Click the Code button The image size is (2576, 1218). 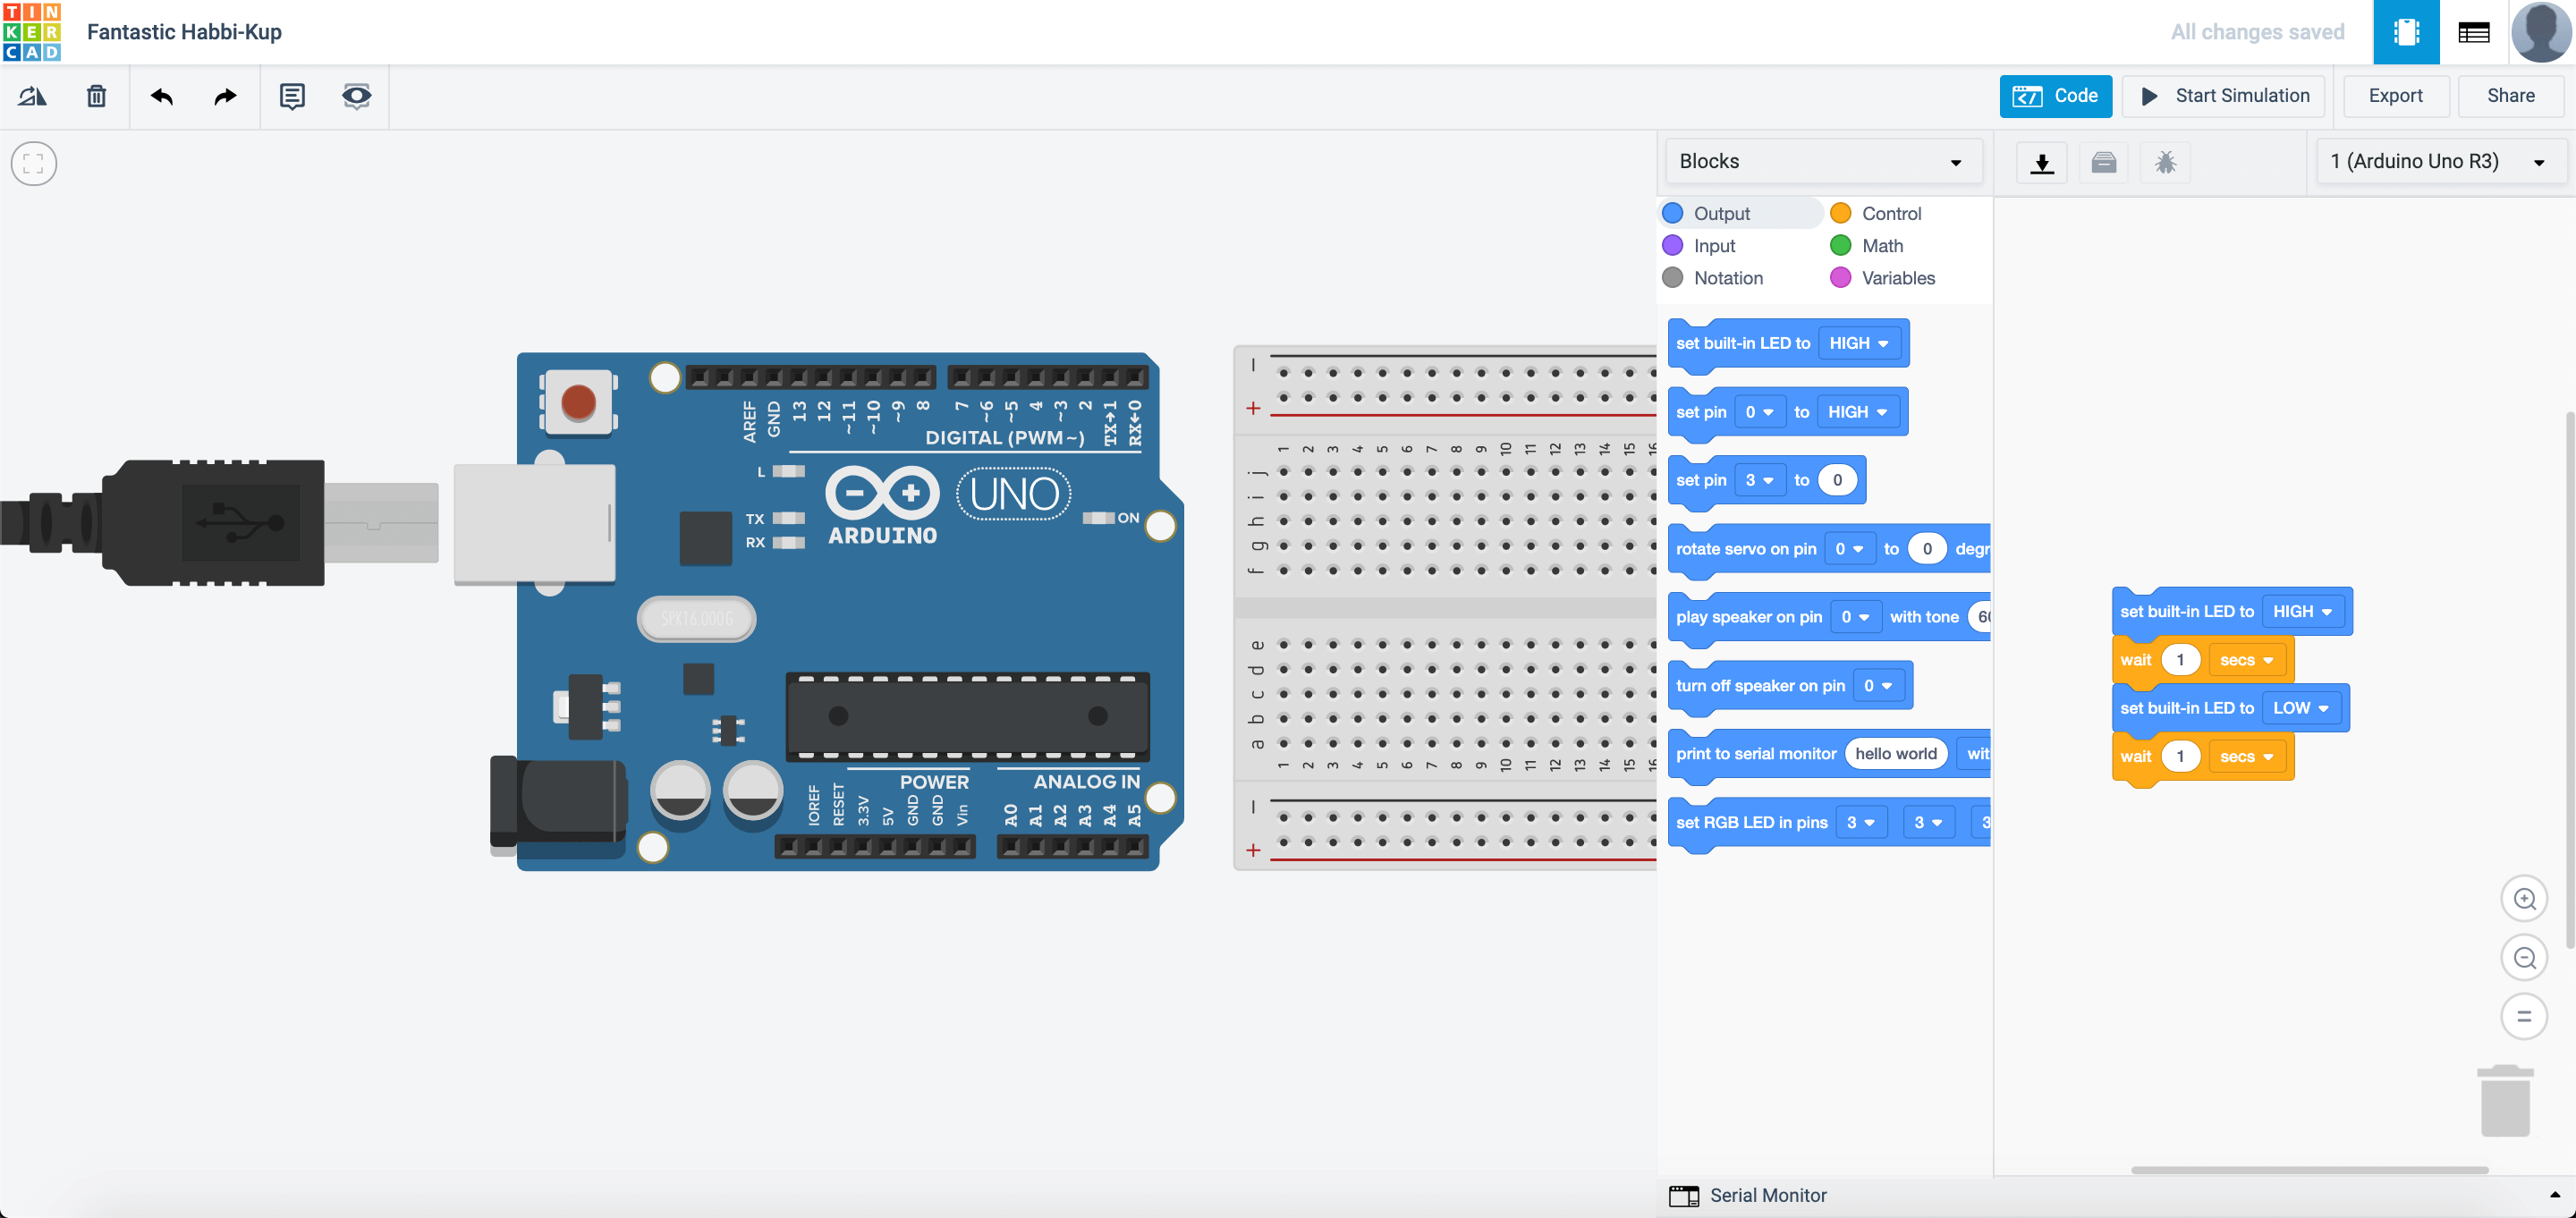[x=2055, y=96]
